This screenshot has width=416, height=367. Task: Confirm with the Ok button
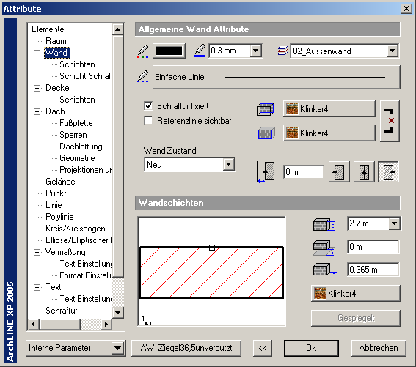pyautogui.click(x=311, y=348)
